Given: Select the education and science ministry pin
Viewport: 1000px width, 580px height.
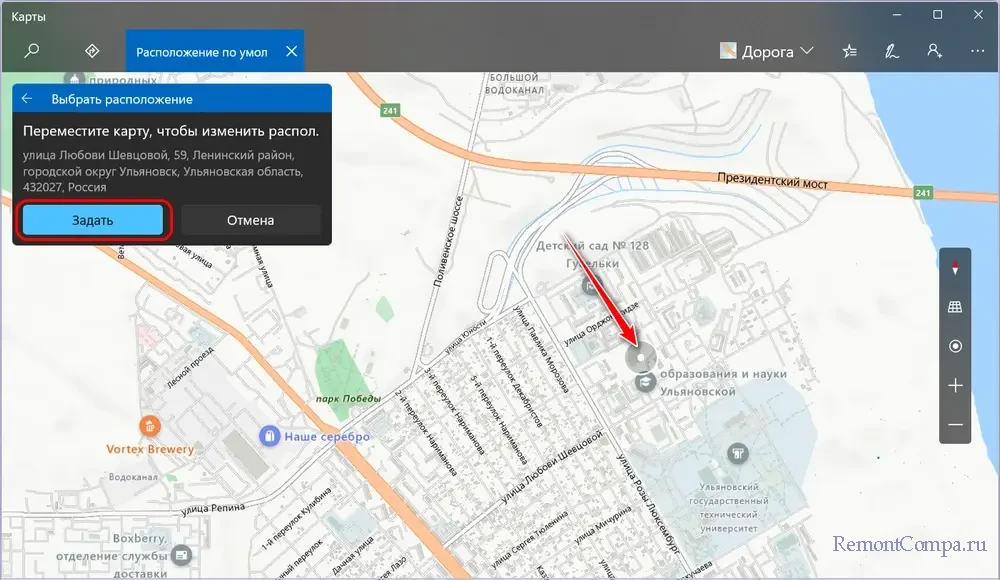Looking at the screenshot, I should [x=645, y=383].
